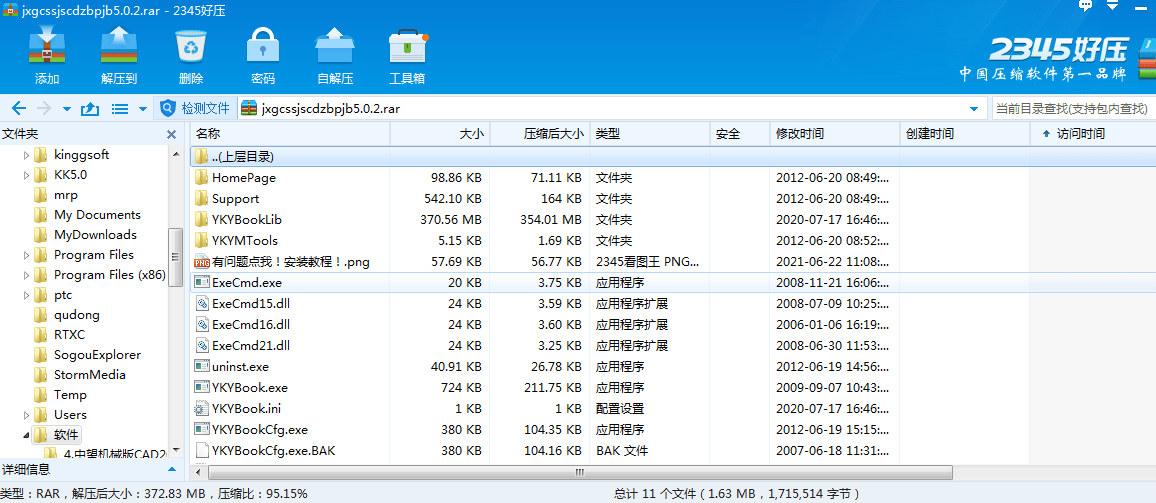The height and width of the screenshot is (503, 1156).
Task: Sort by 名称 column header
Action: click(290, 134)
